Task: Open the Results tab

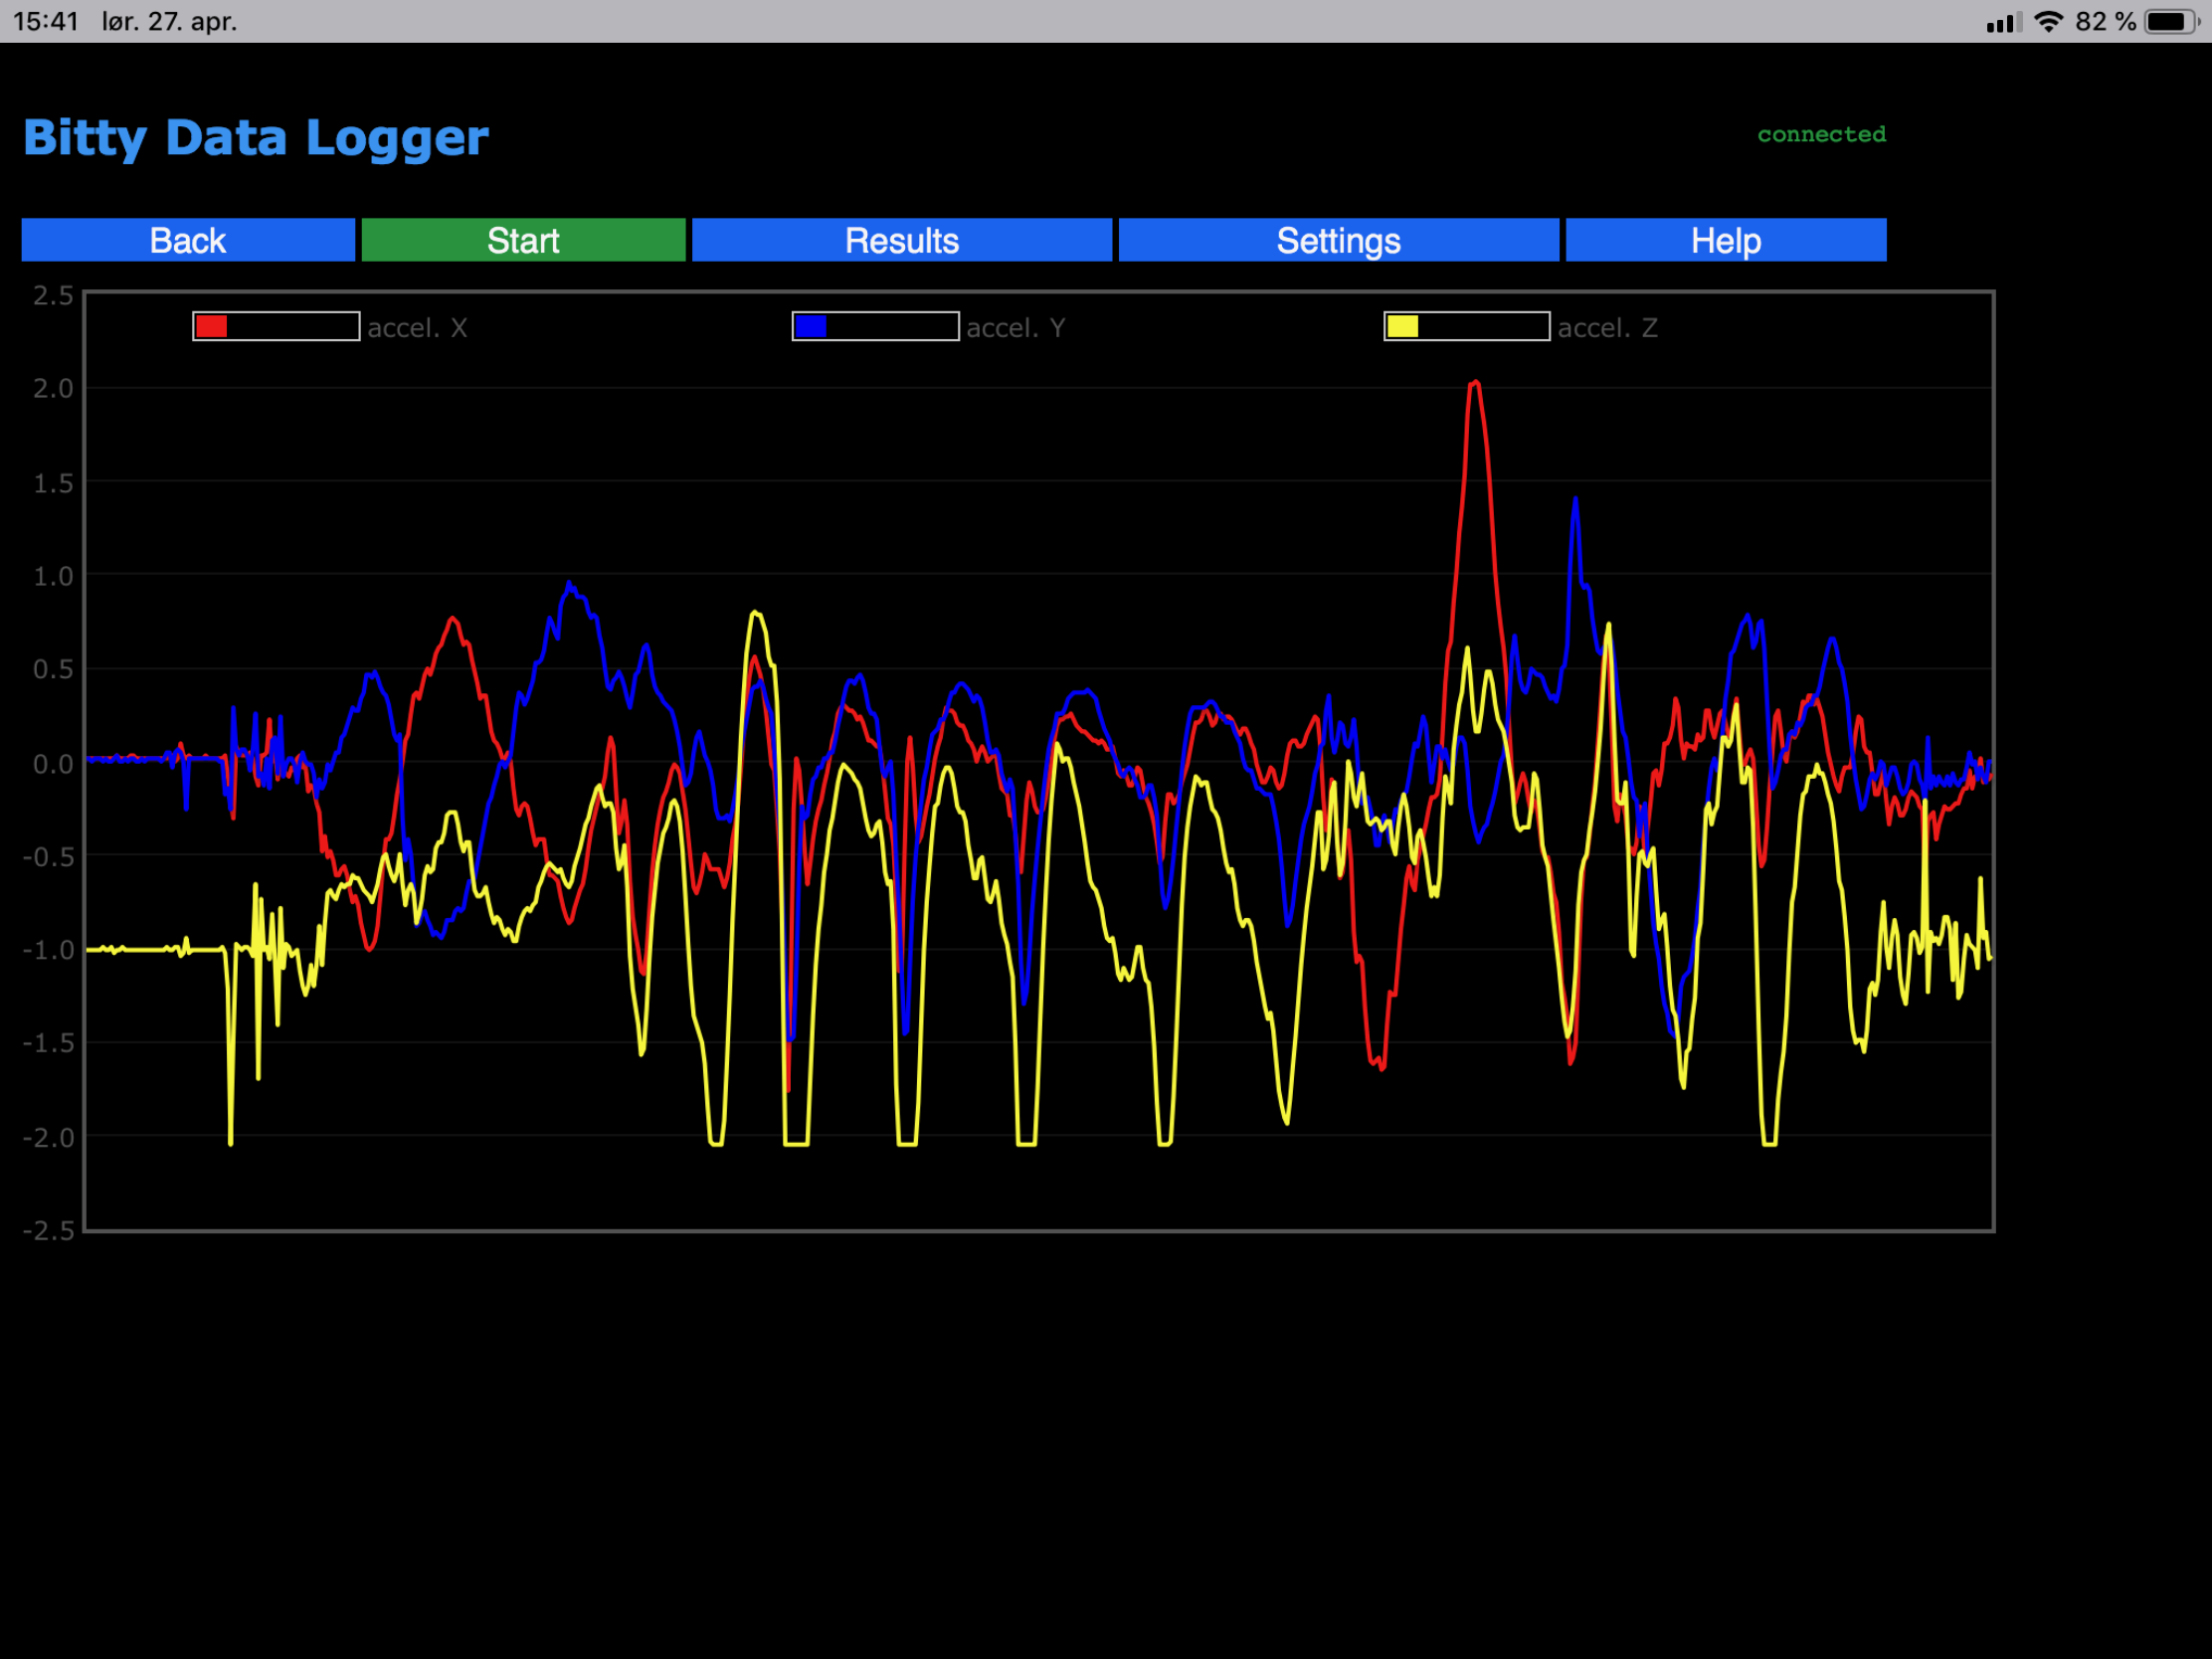Action: click(901, 240)
